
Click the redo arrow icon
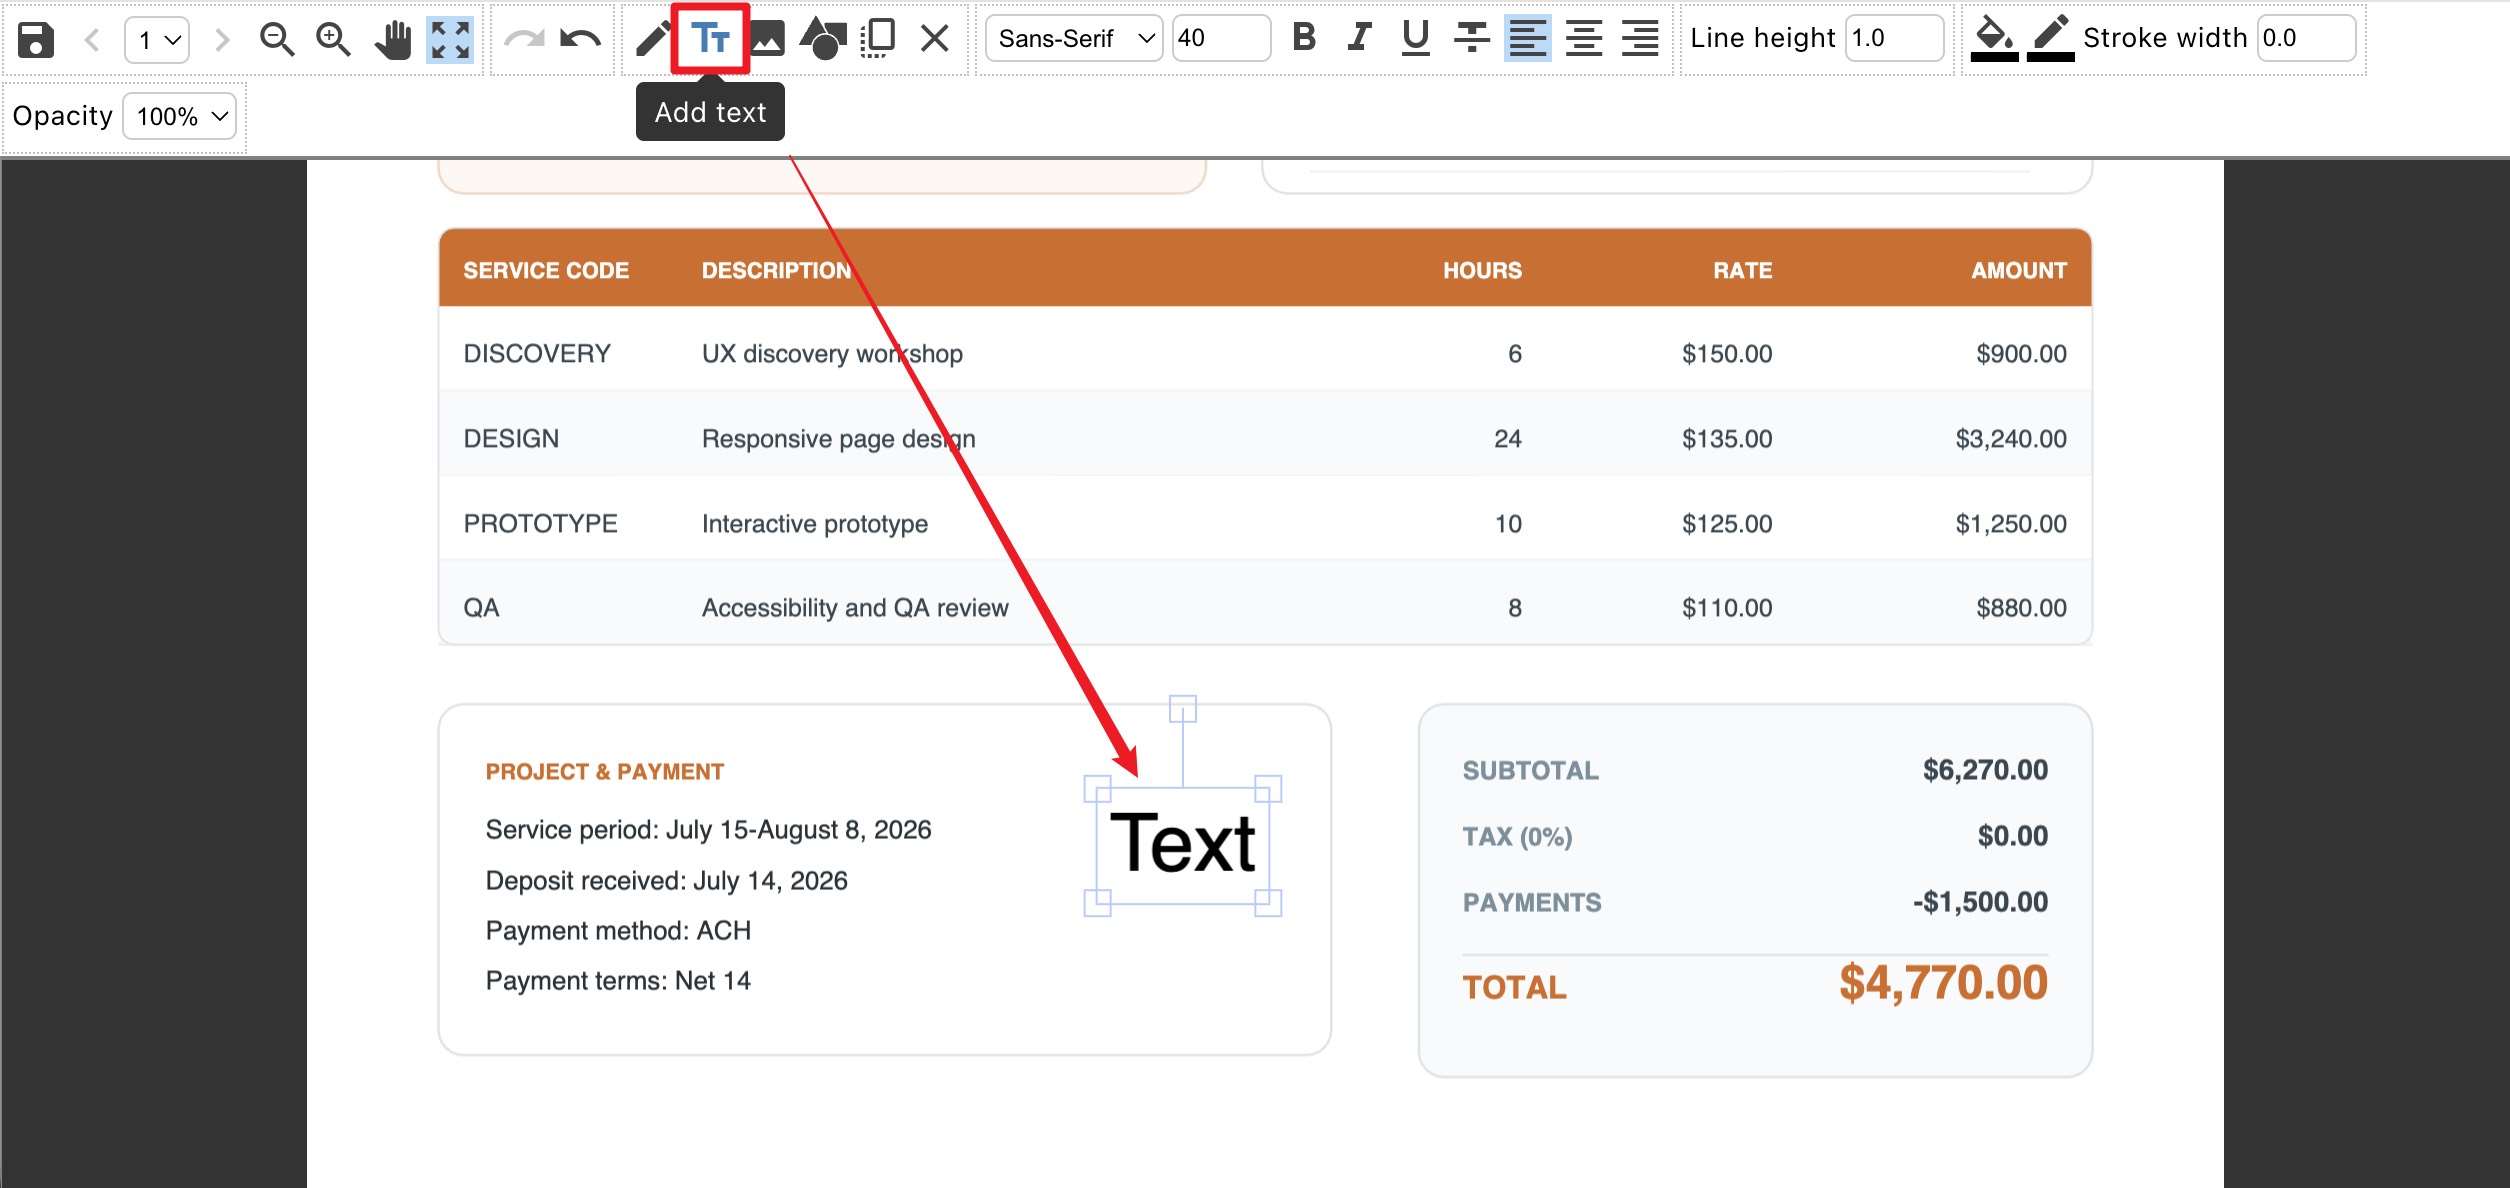(523, 40)
